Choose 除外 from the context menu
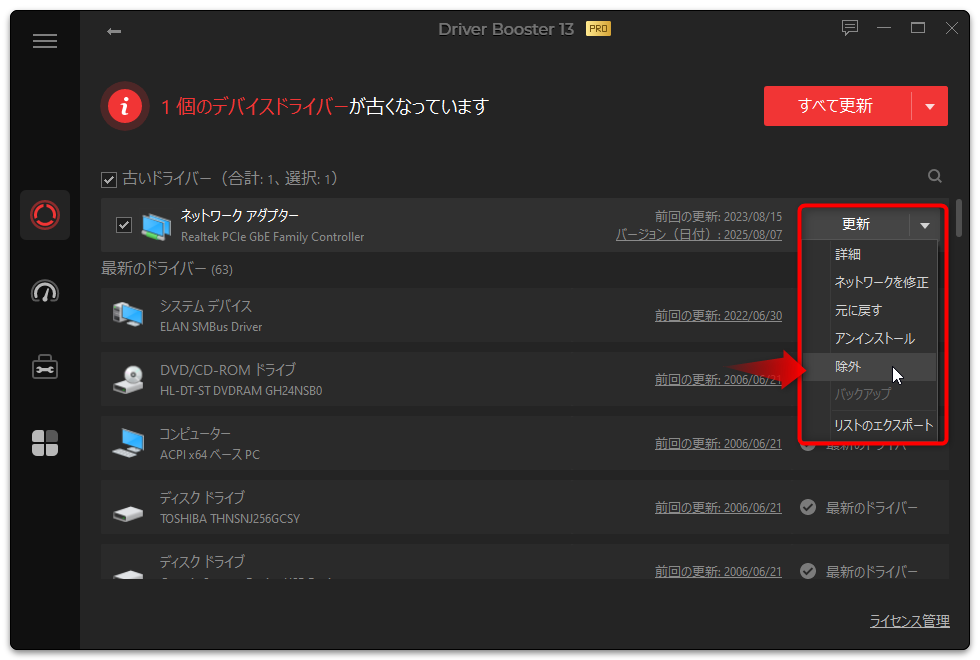980x660 pixels. (848, 367)
